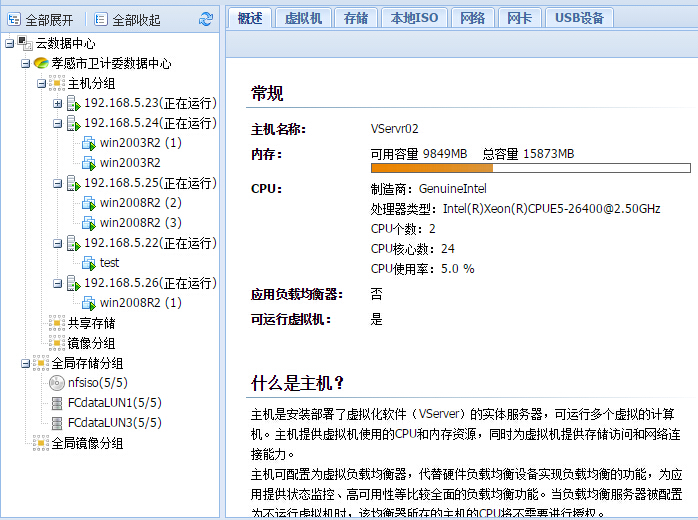Collapse the 主机分组 tree group
This screenshot has width=698, height=520.
tap(41, 83)
